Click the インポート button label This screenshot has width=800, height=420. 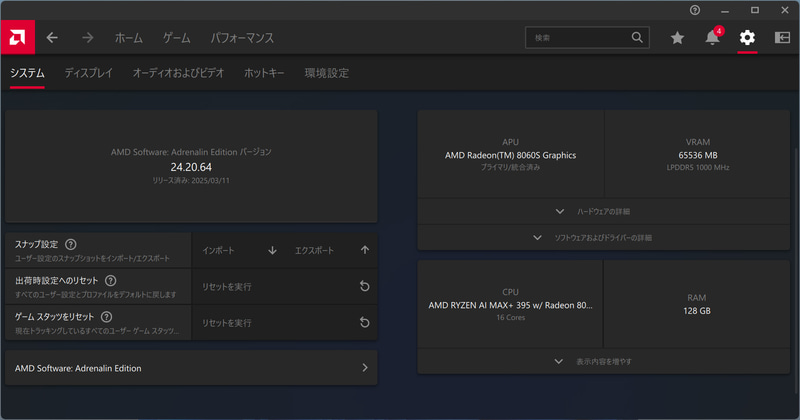[x=218, y=251]
